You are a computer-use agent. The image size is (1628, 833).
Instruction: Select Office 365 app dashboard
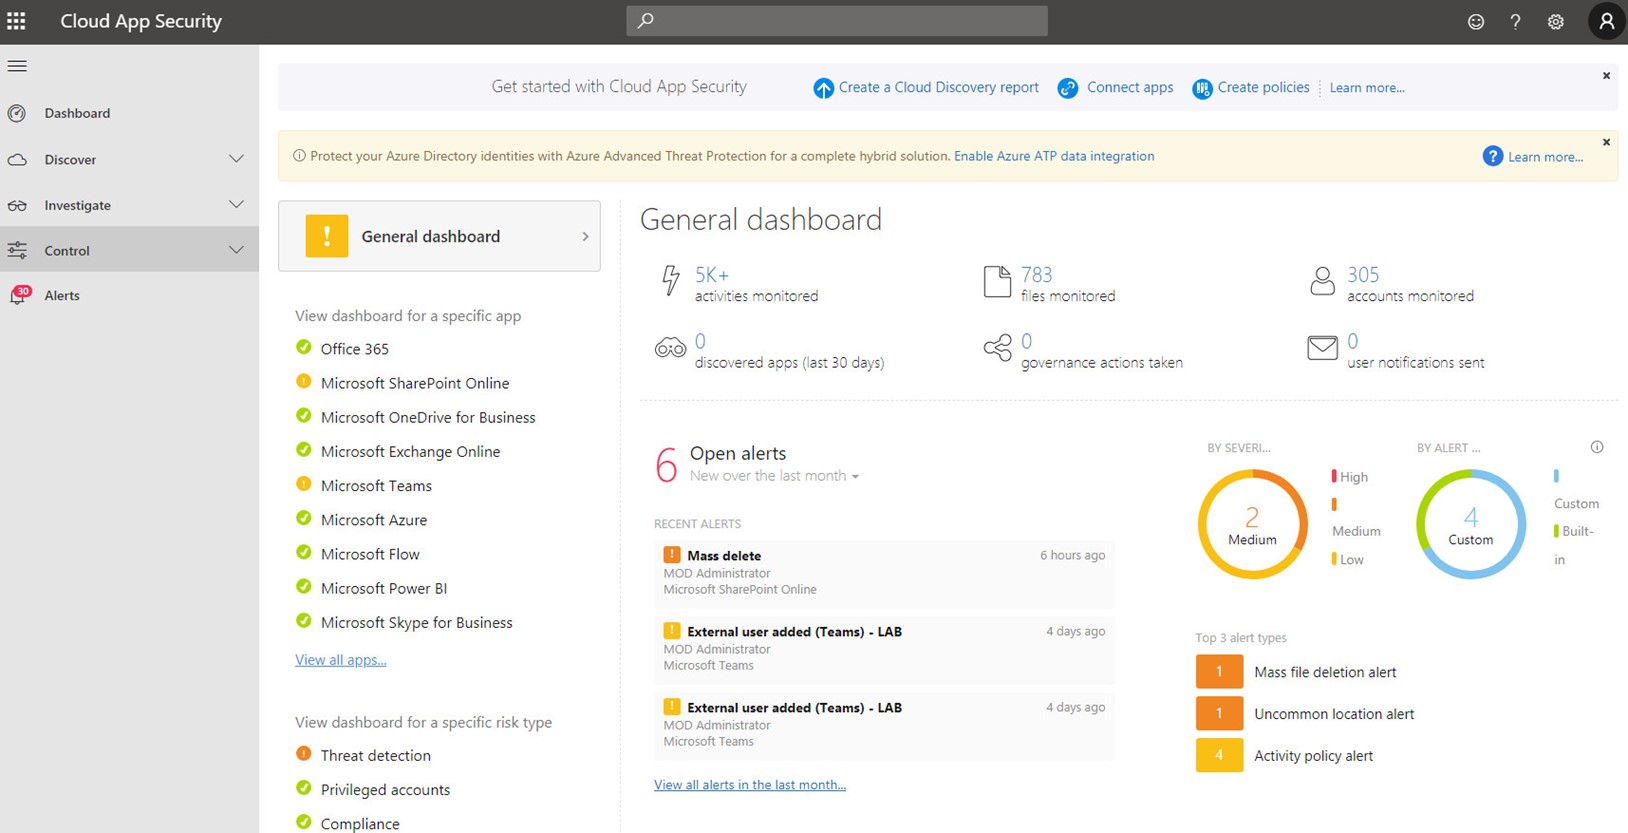coord(355,349)
